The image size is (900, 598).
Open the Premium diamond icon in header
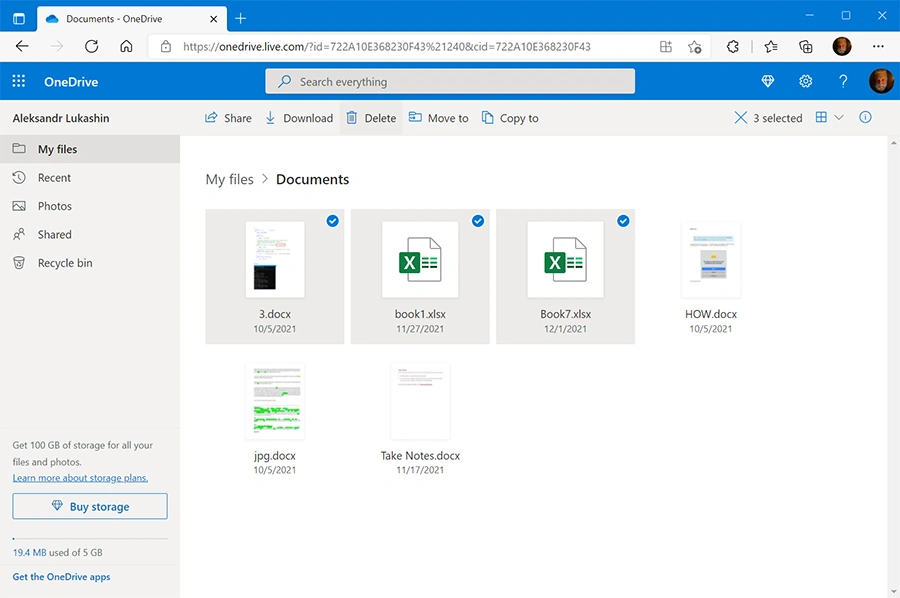coord(767,81)
